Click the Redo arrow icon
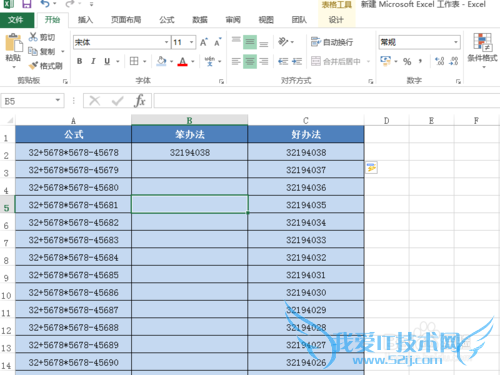 pos(70,4)
